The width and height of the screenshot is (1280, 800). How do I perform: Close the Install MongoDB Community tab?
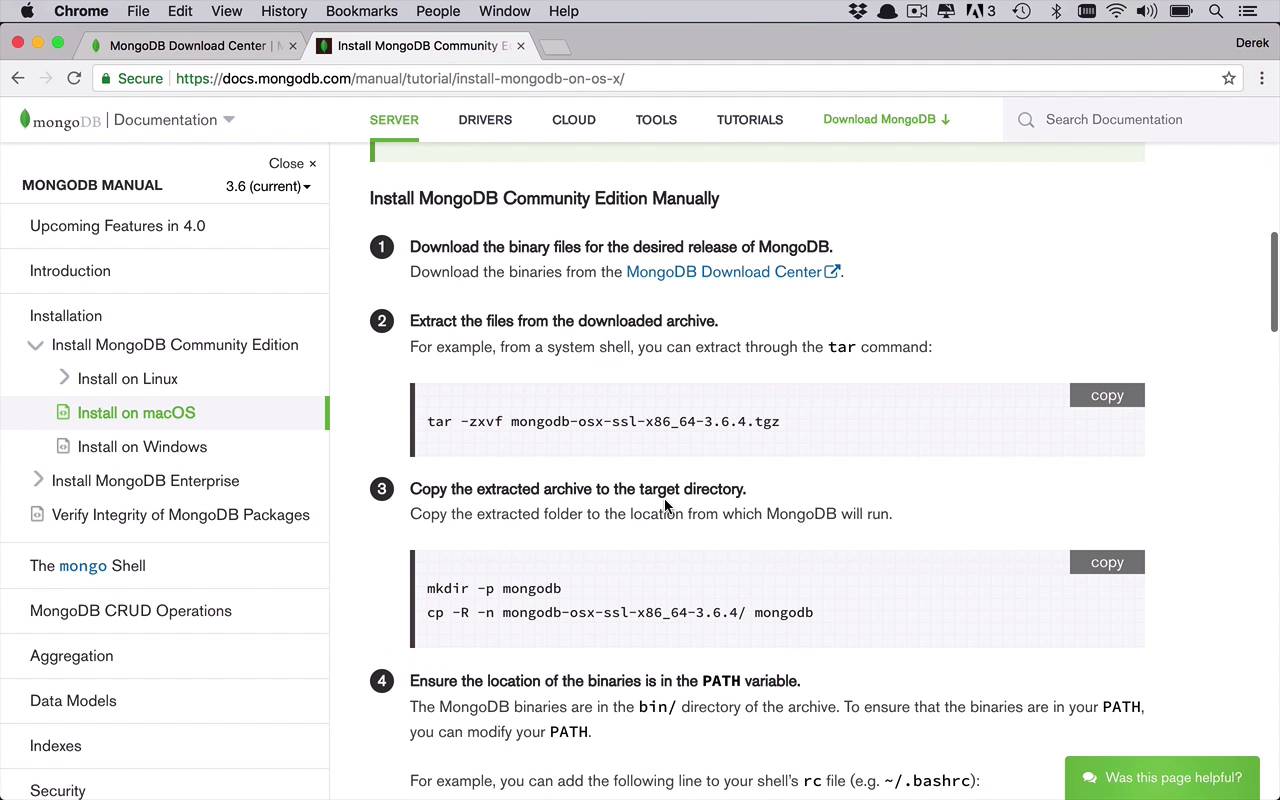(520, 46)
